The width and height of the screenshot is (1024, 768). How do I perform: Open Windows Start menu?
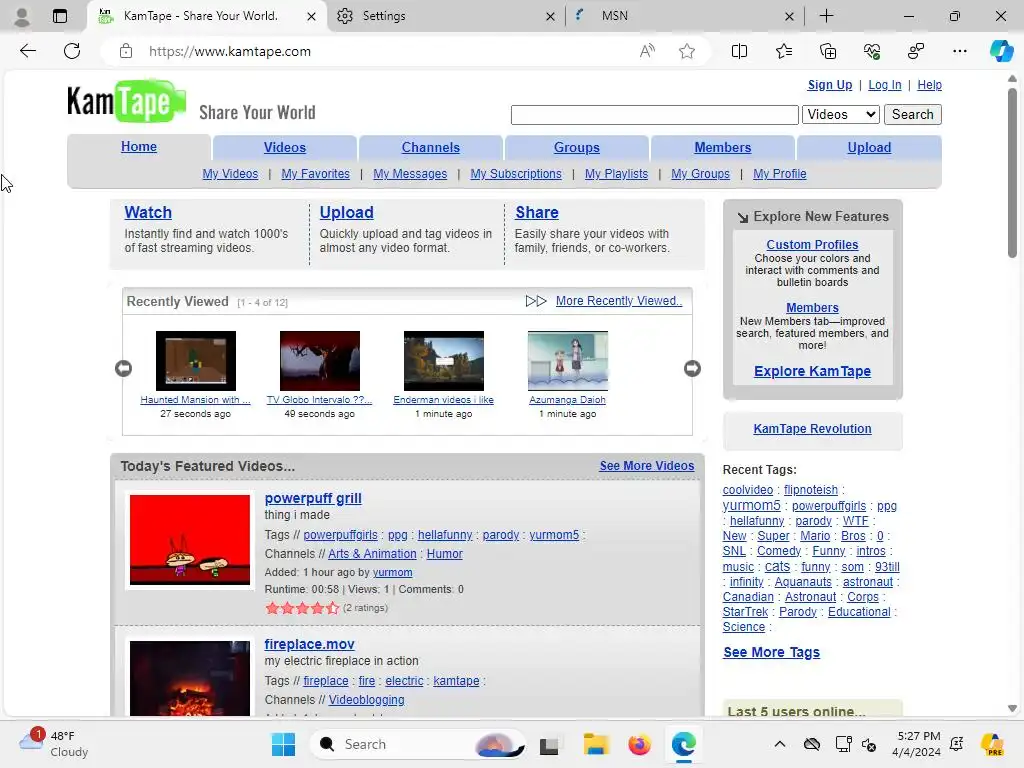click(283, 744)
